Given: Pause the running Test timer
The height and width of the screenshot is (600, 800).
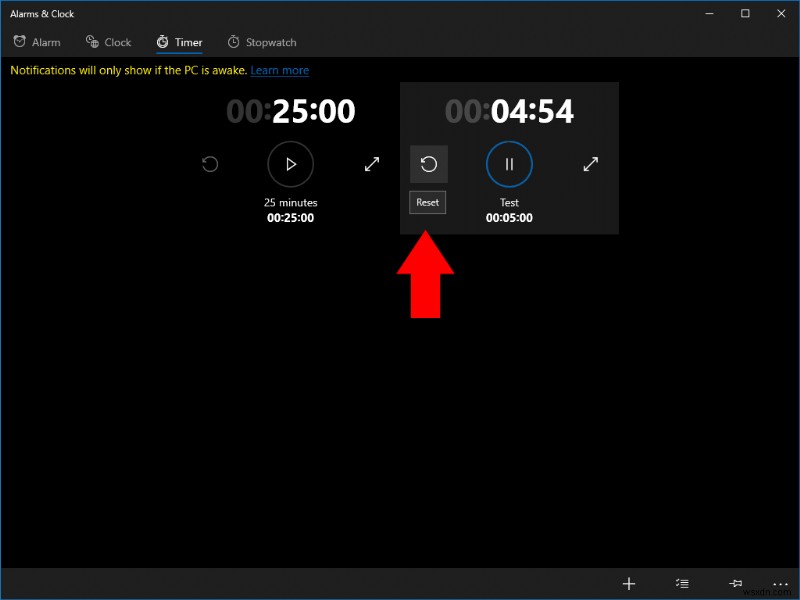Looking at the screenshot, I should tap(509, 164).
